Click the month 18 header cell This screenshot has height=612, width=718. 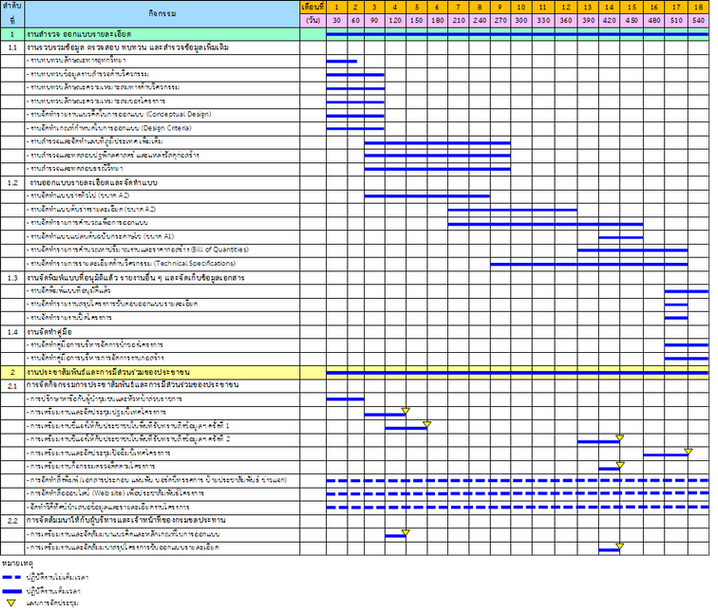click(x=698, y=7)
